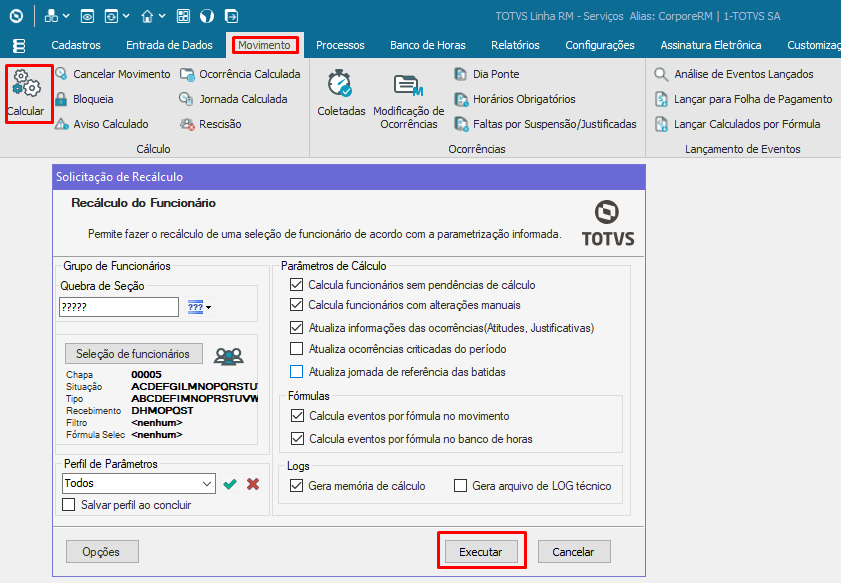The height and width of the screenshot is (583, 841).
Task: Open the Banco de Horas tab
Action: (427, 45)
